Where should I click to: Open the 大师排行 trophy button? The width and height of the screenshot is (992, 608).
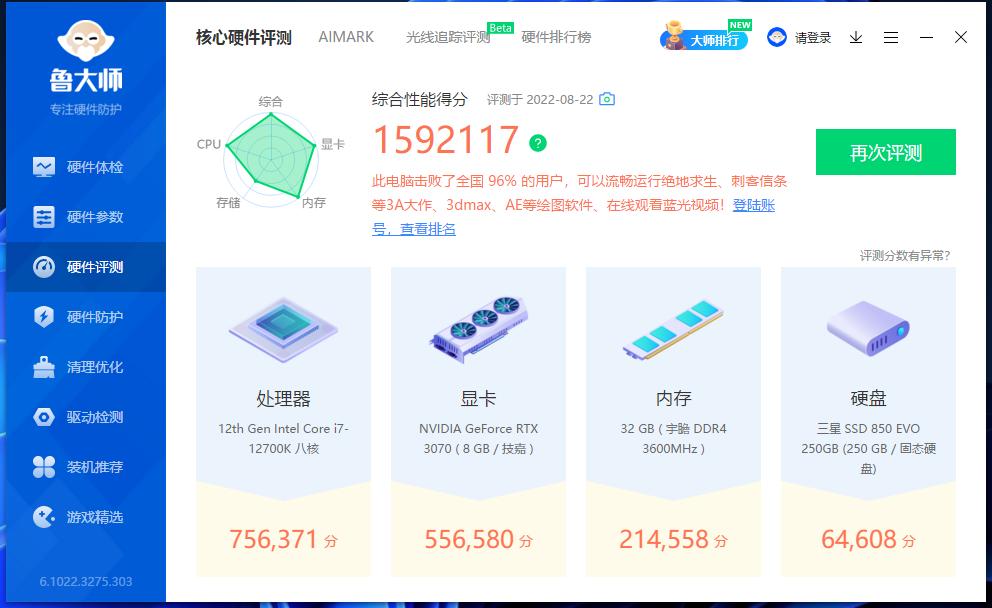pyautogui.click(x=704, y=37)
